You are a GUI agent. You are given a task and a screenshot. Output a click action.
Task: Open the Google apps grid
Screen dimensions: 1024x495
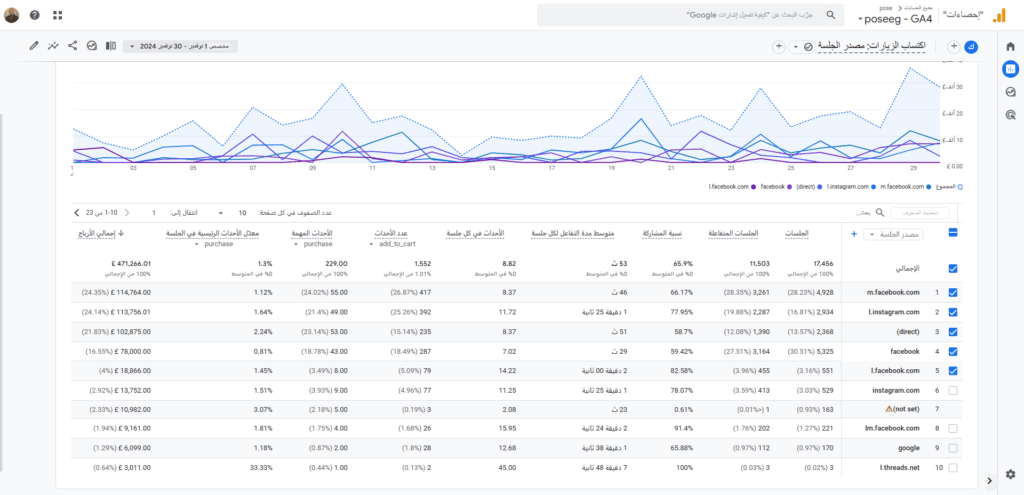coord(57,15)
